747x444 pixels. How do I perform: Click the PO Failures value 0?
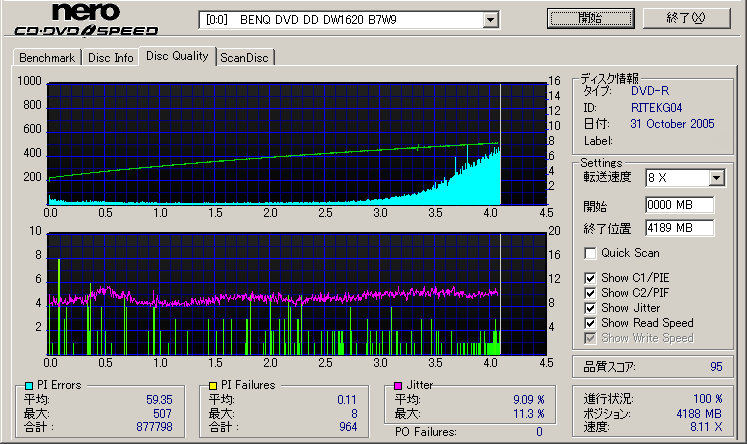tap(539, 432)
